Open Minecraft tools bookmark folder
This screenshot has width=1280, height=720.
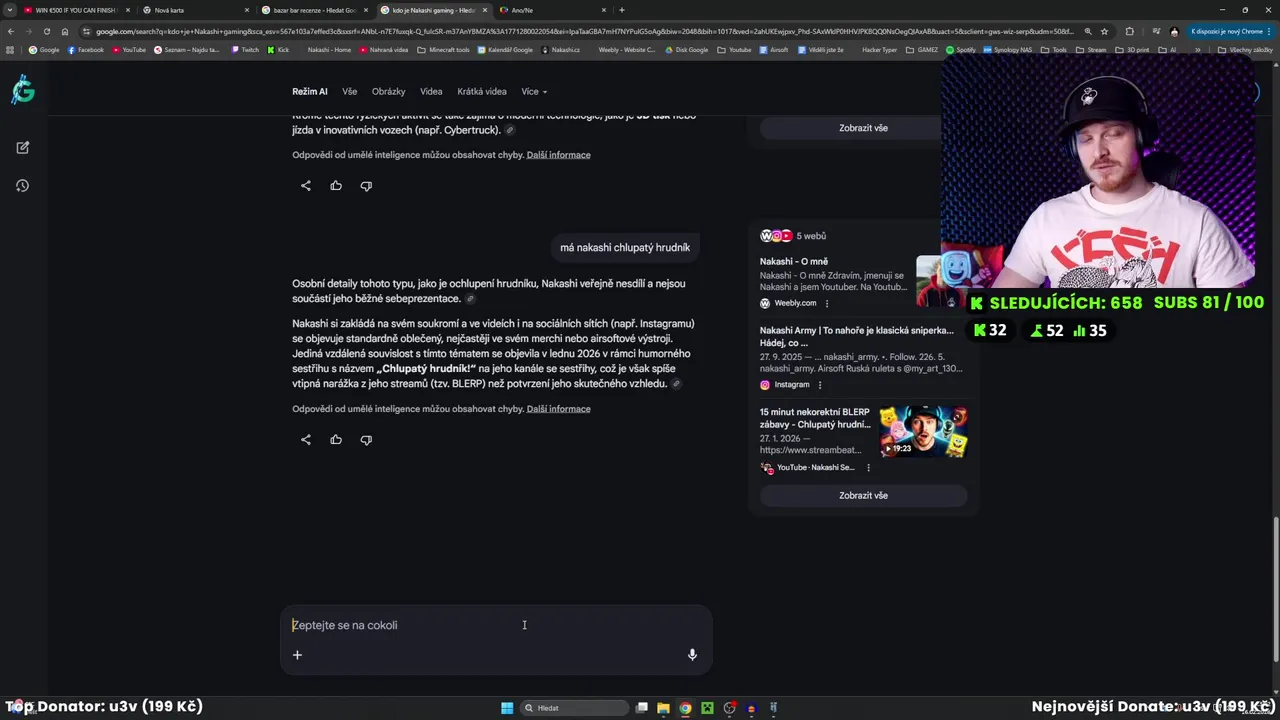[444, 49]
